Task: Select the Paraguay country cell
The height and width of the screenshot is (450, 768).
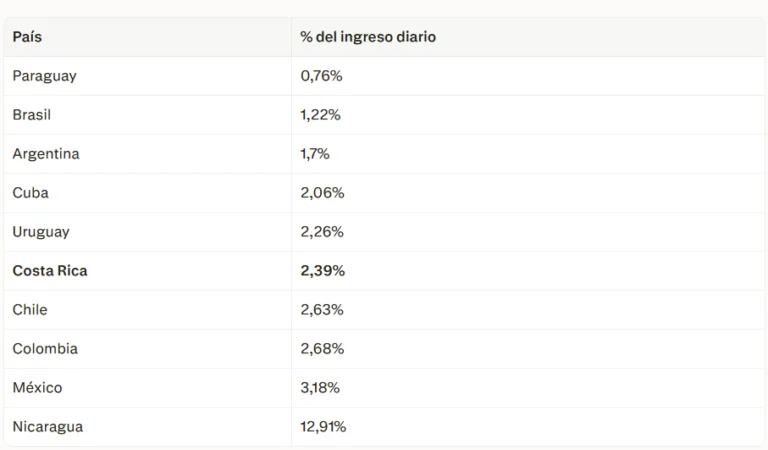Action: (x=45, y=76)
